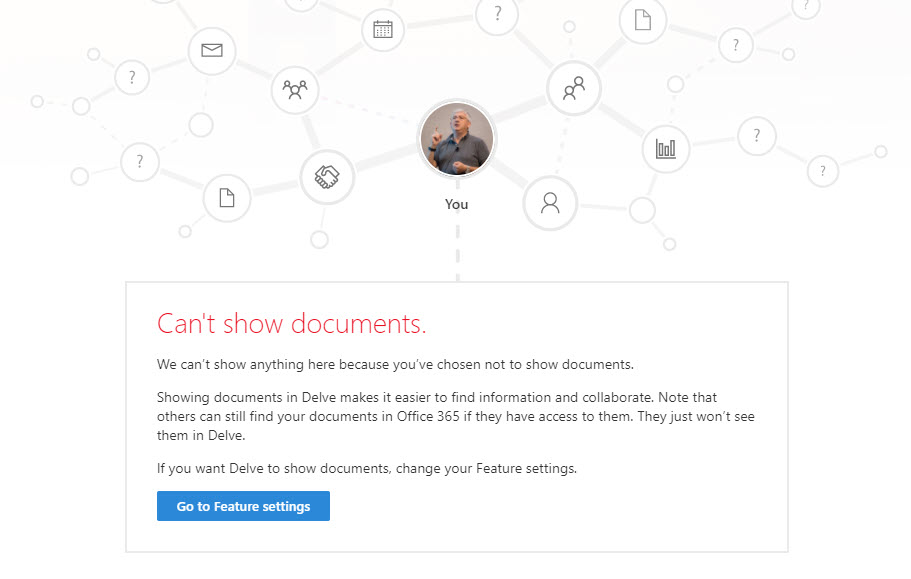911x579 pixels.
Task: Click the Go to Feature settings button
Action: click(x=243, y=506)
